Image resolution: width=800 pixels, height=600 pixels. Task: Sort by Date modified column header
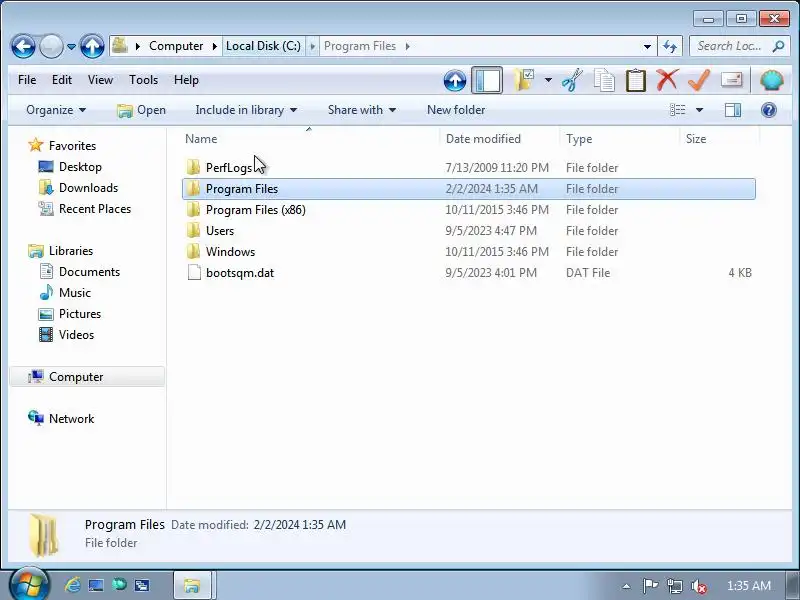point(499,139)
